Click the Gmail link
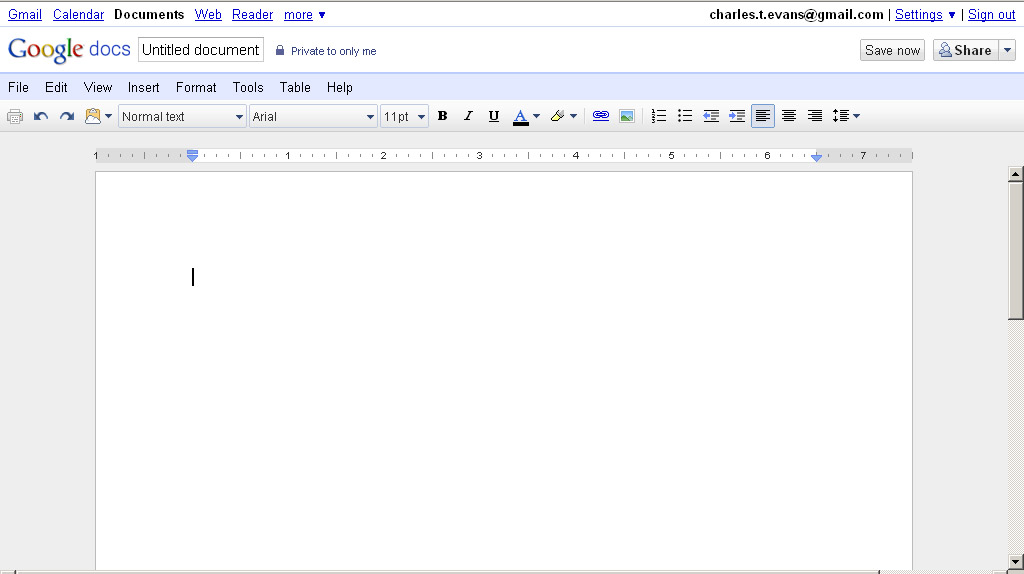Image resolution: width=1024 pixels, height=574 pixels. click(x=25, y=14)
